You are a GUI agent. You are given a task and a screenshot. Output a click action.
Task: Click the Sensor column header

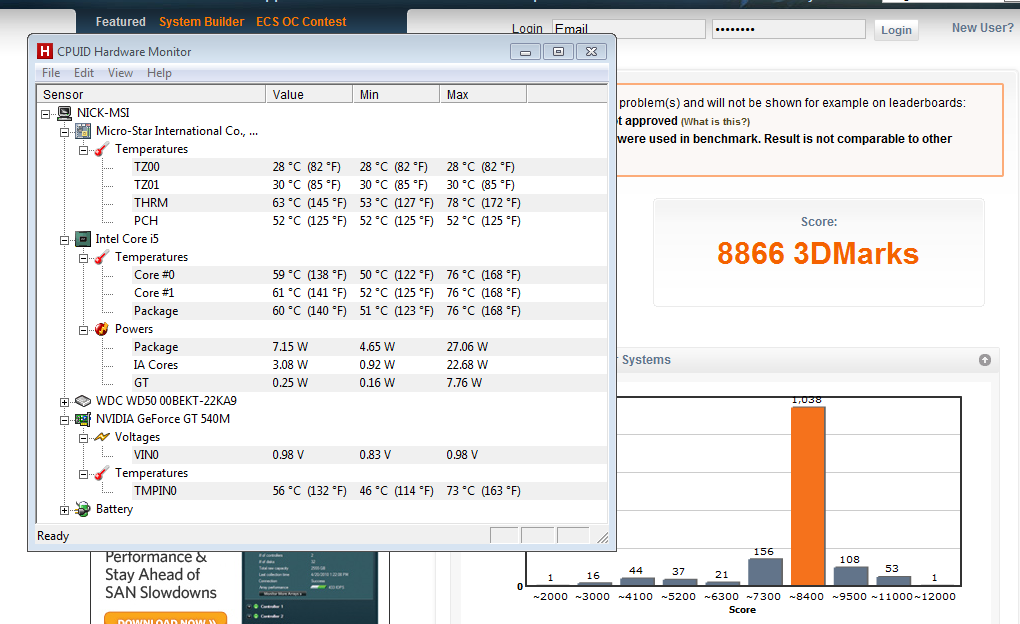[x=151, y=94]
